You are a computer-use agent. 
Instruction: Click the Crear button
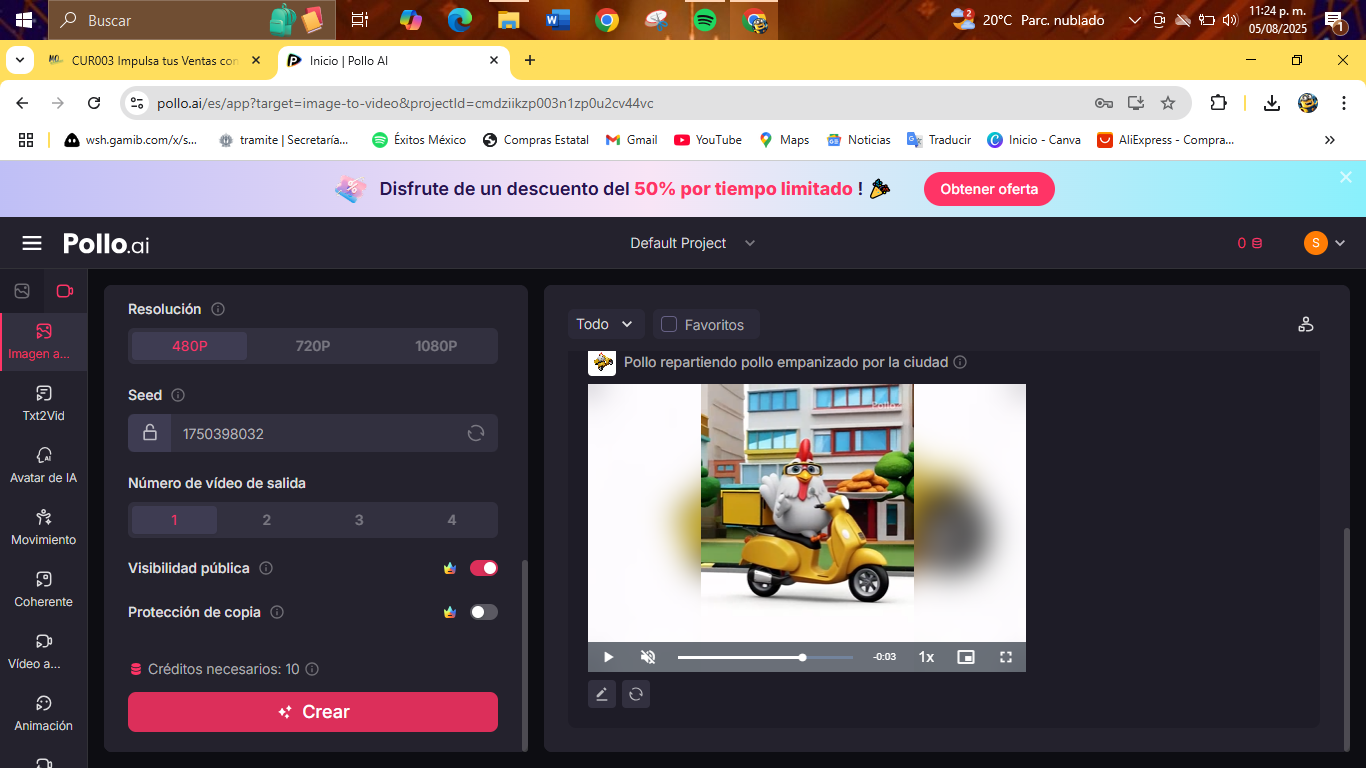coord(313,712)
